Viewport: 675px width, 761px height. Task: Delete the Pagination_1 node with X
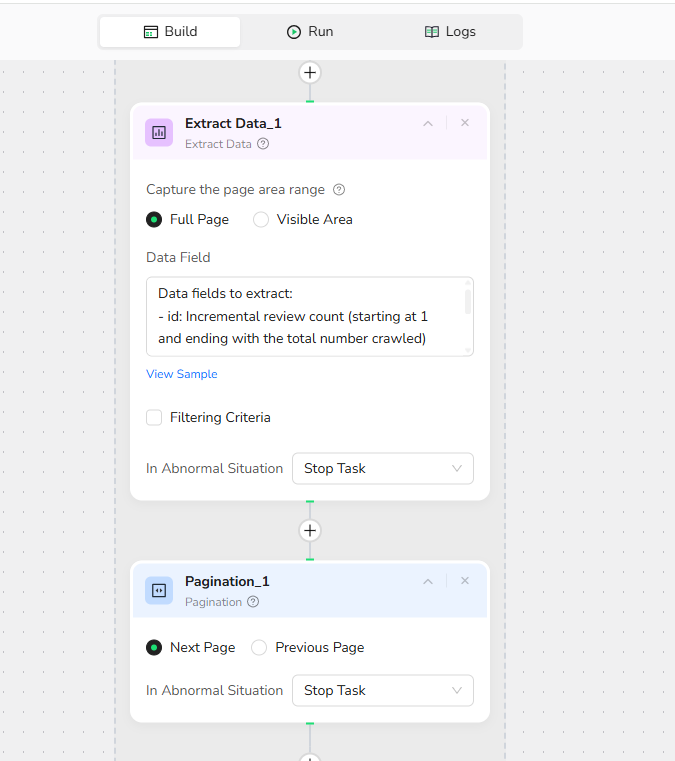[464, 581]
